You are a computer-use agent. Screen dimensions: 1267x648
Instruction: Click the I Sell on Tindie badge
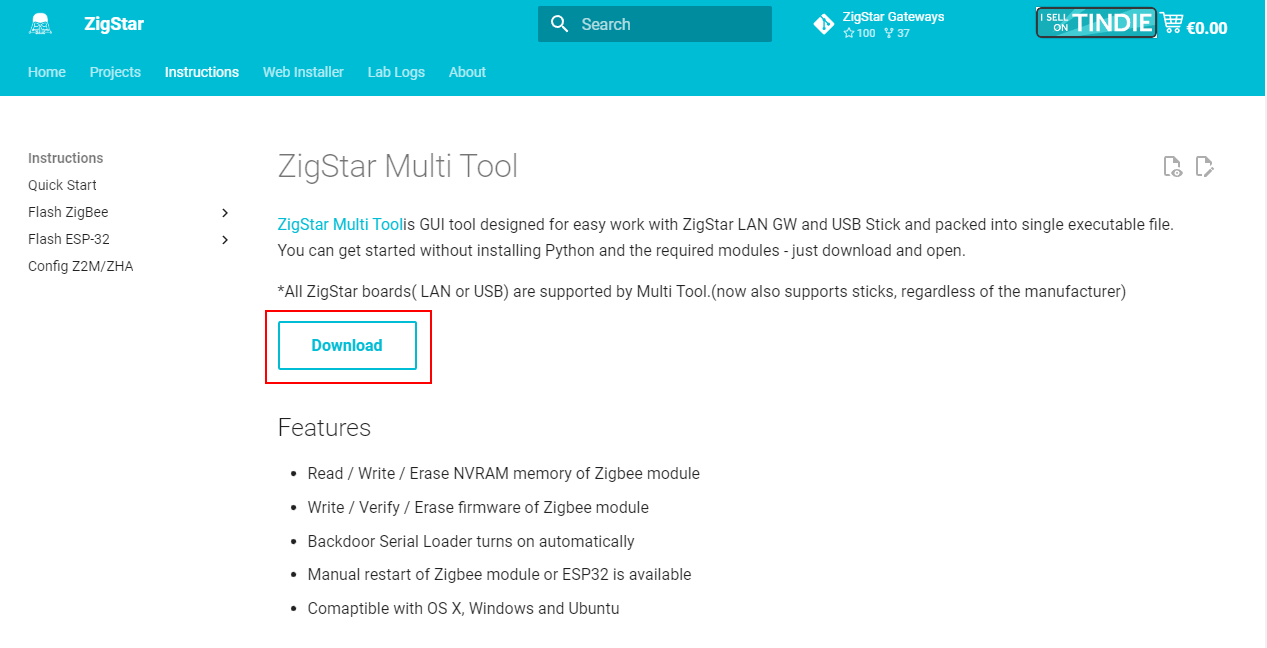(1096, 23)
